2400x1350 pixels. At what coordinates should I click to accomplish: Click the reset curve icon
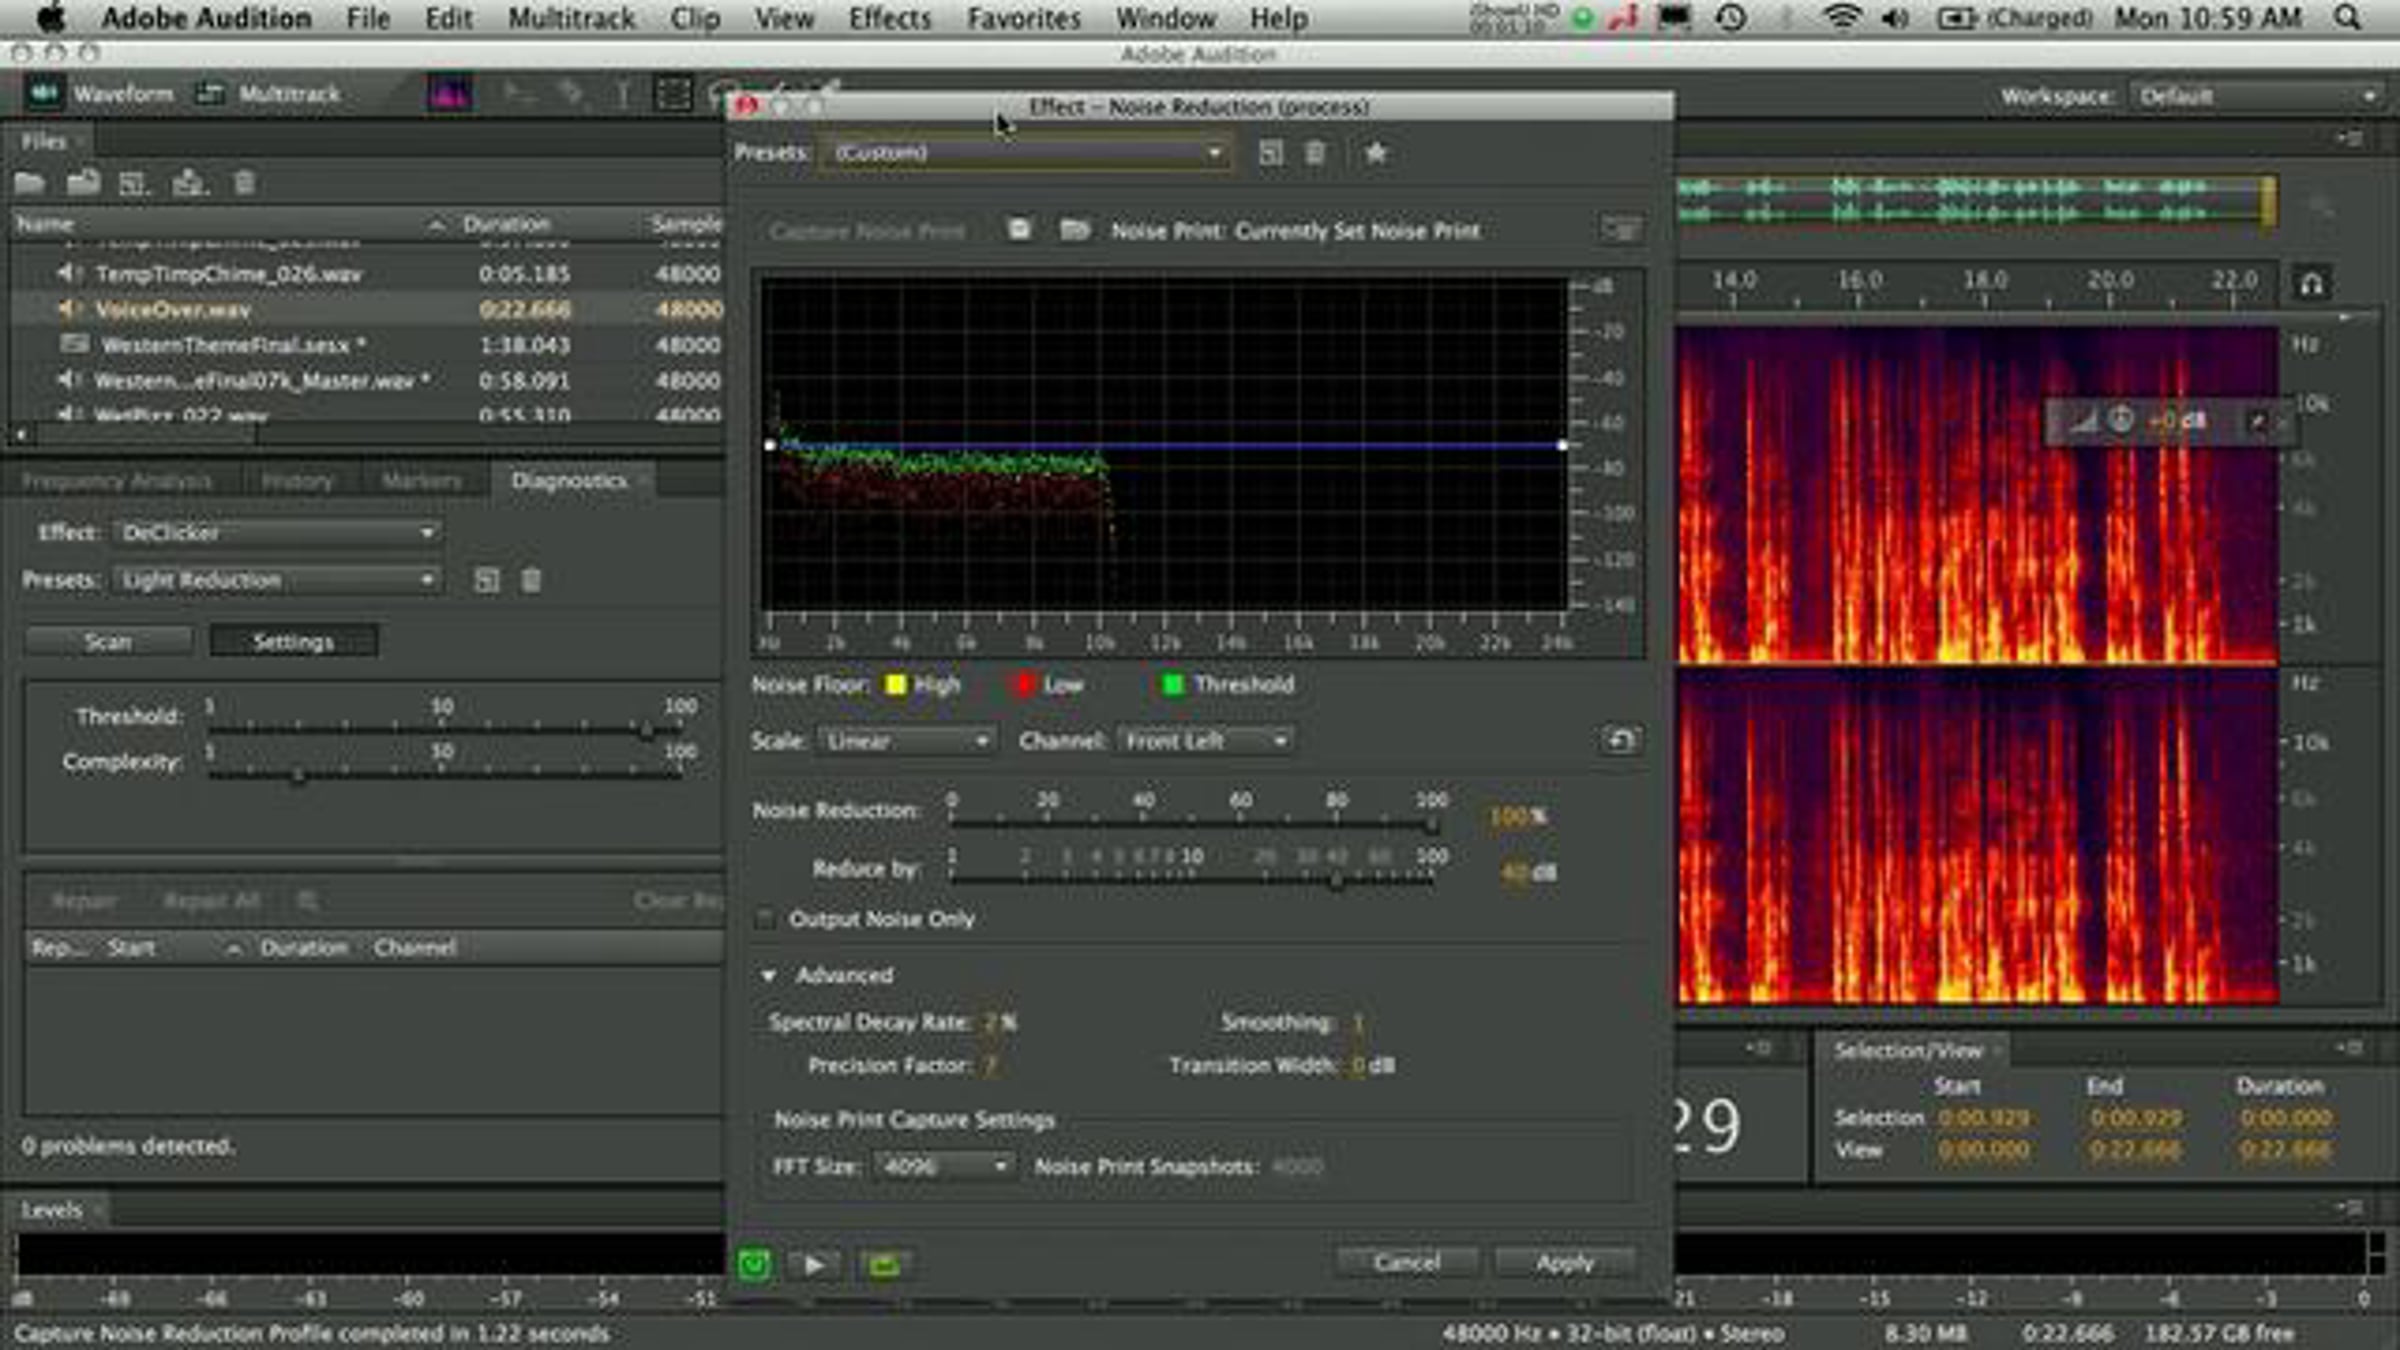pos(1620,741)
